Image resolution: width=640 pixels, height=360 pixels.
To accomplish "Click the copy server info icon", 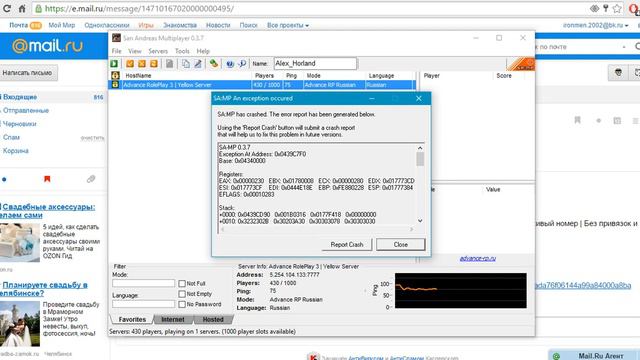I will 186,64.
